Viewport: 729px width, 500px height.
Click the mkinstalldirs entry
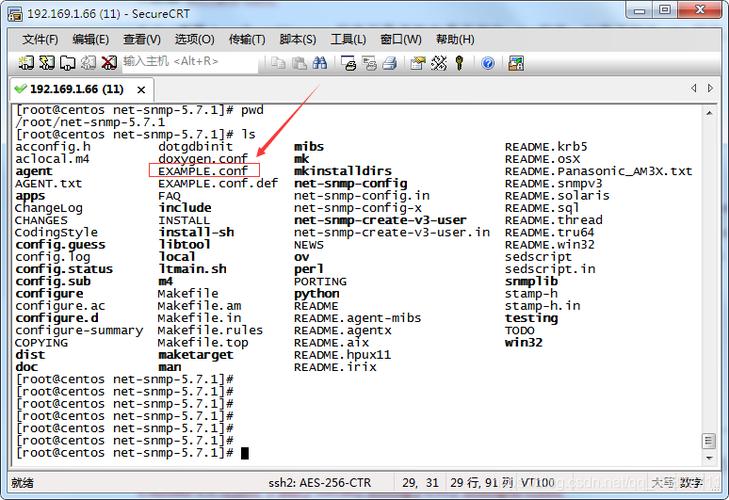pos(343,171)
